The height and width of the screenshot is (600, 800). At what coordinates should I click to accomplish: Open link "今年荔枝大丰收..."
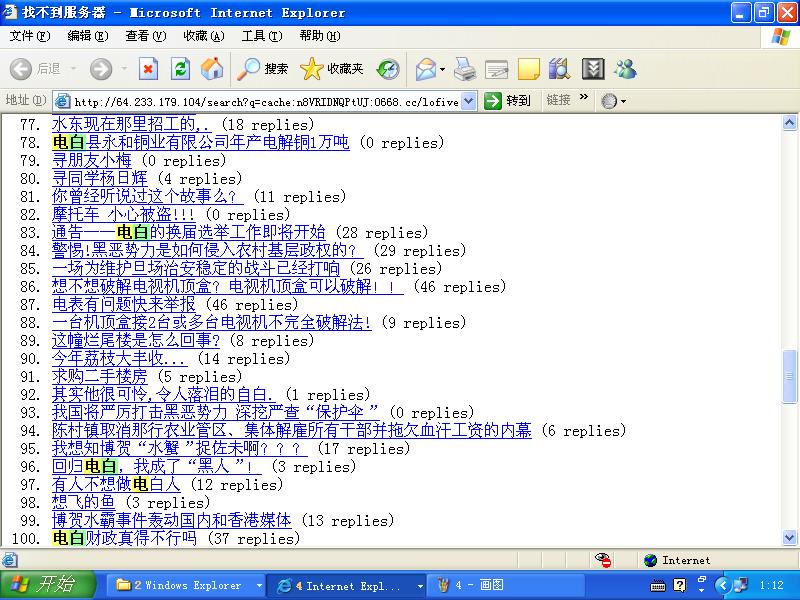[x=119, y=358]
